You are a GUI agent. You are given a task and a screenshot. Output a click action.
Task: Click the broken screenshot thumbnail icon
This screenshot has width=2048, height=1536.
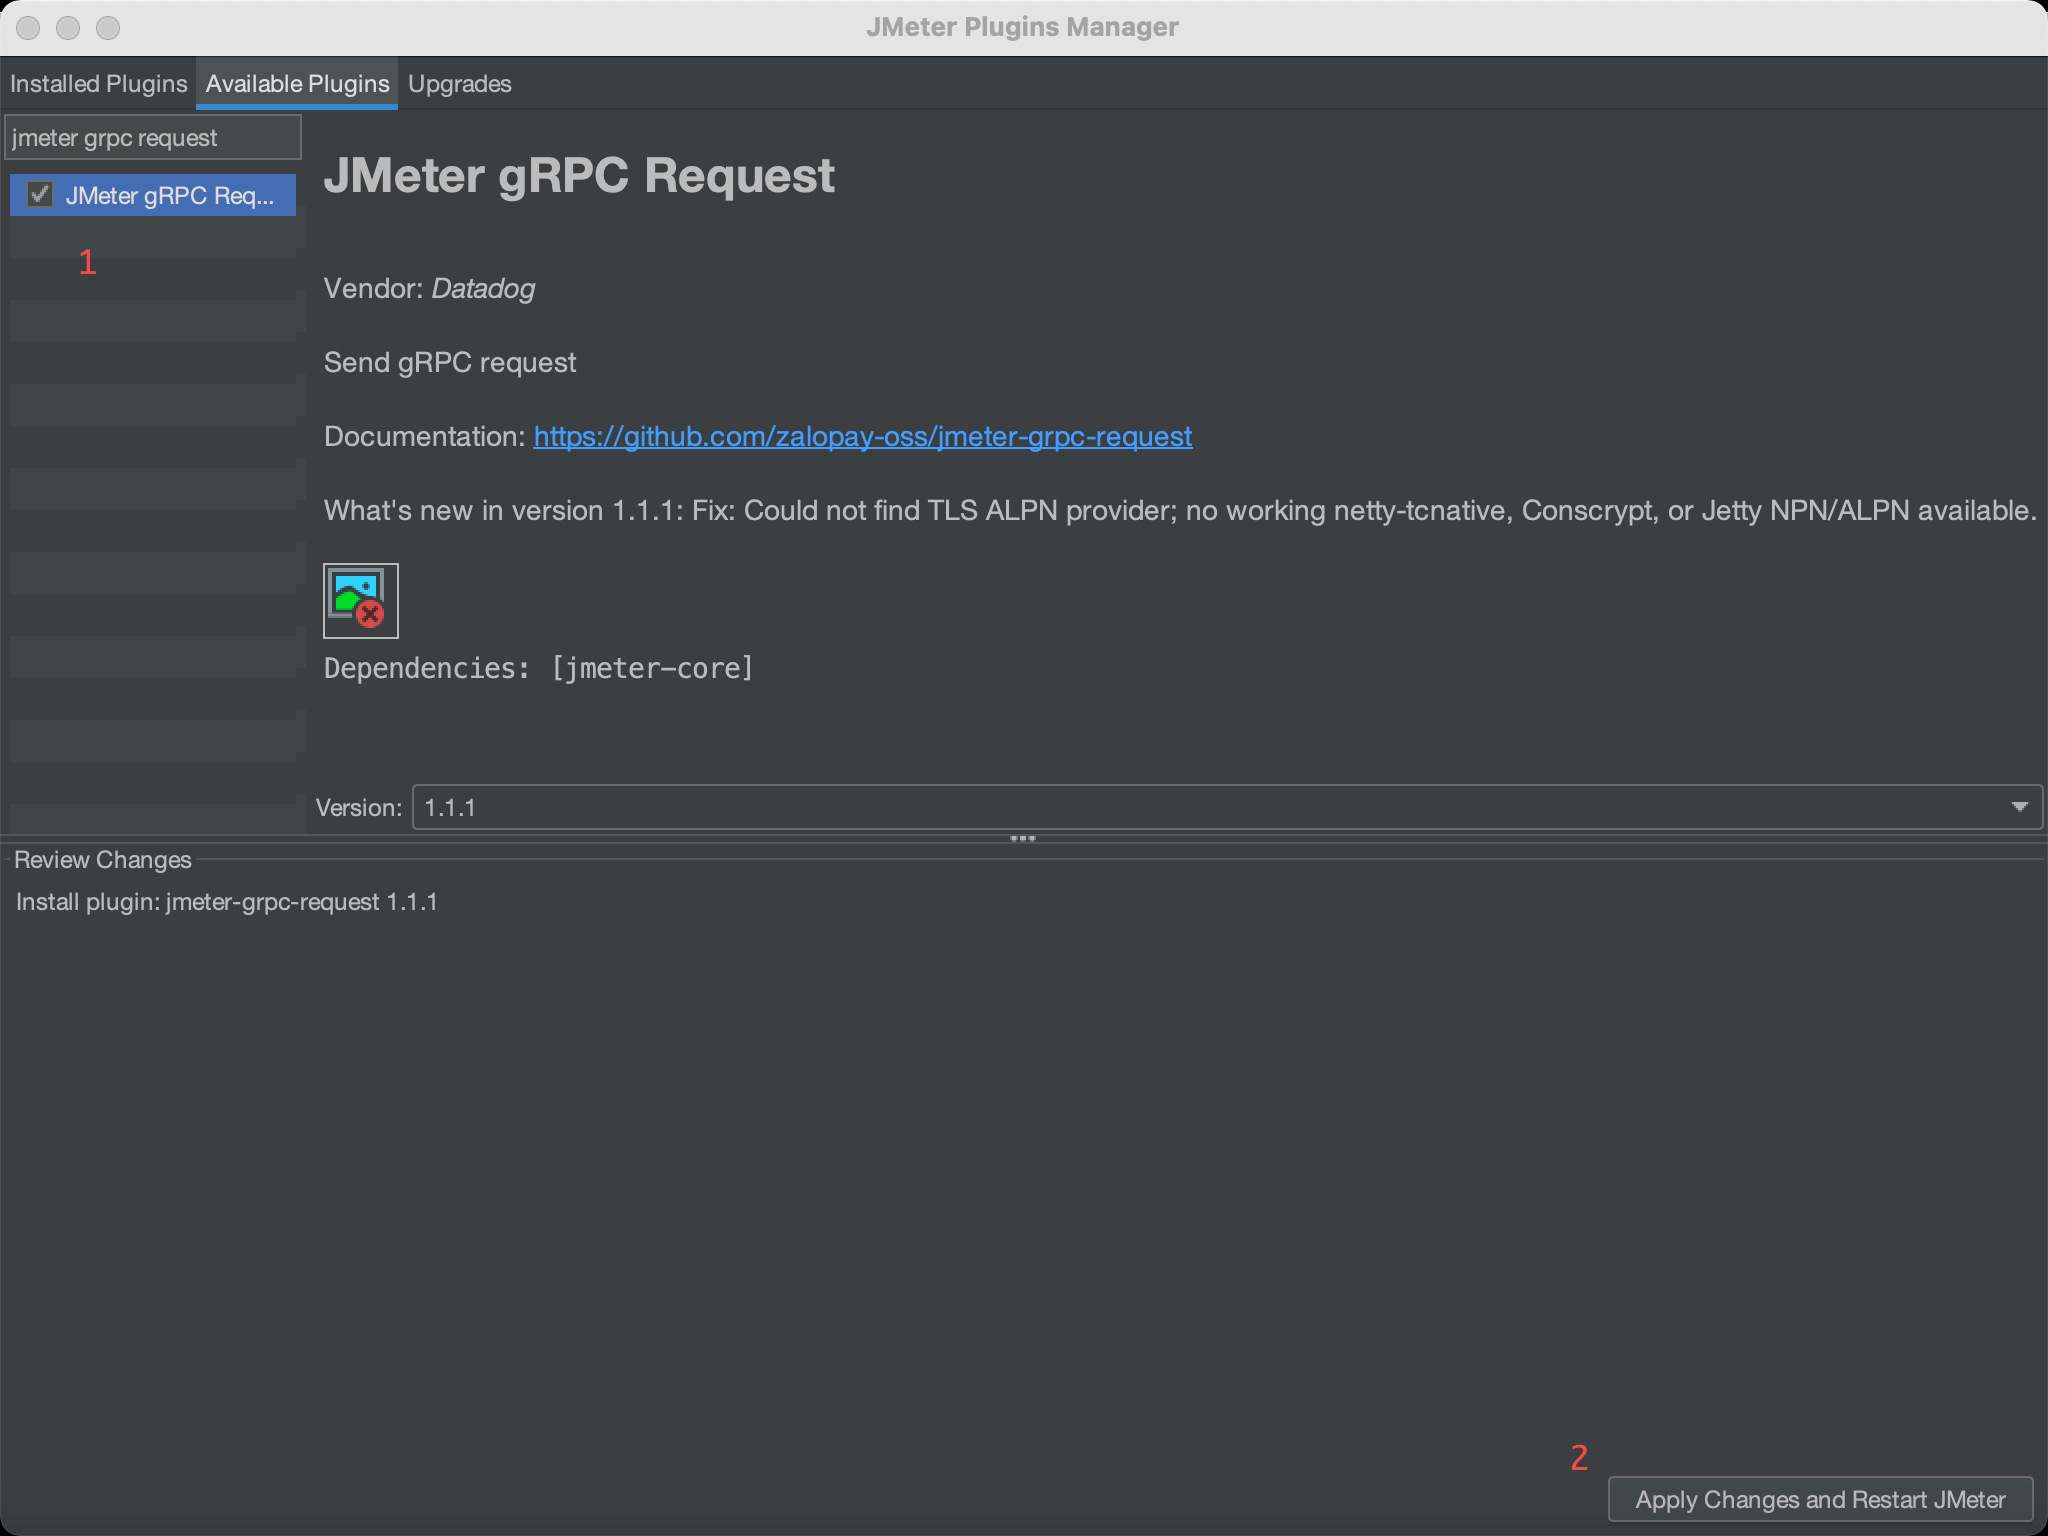pyautogui.click(x=359, y=600)
